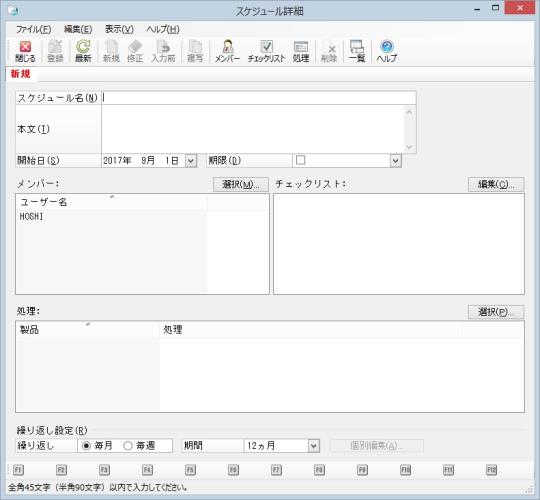Open the 一覧 list toolbar icon
Screen dimensions: 540x500
pyautogui.click(x=357, y=52)
